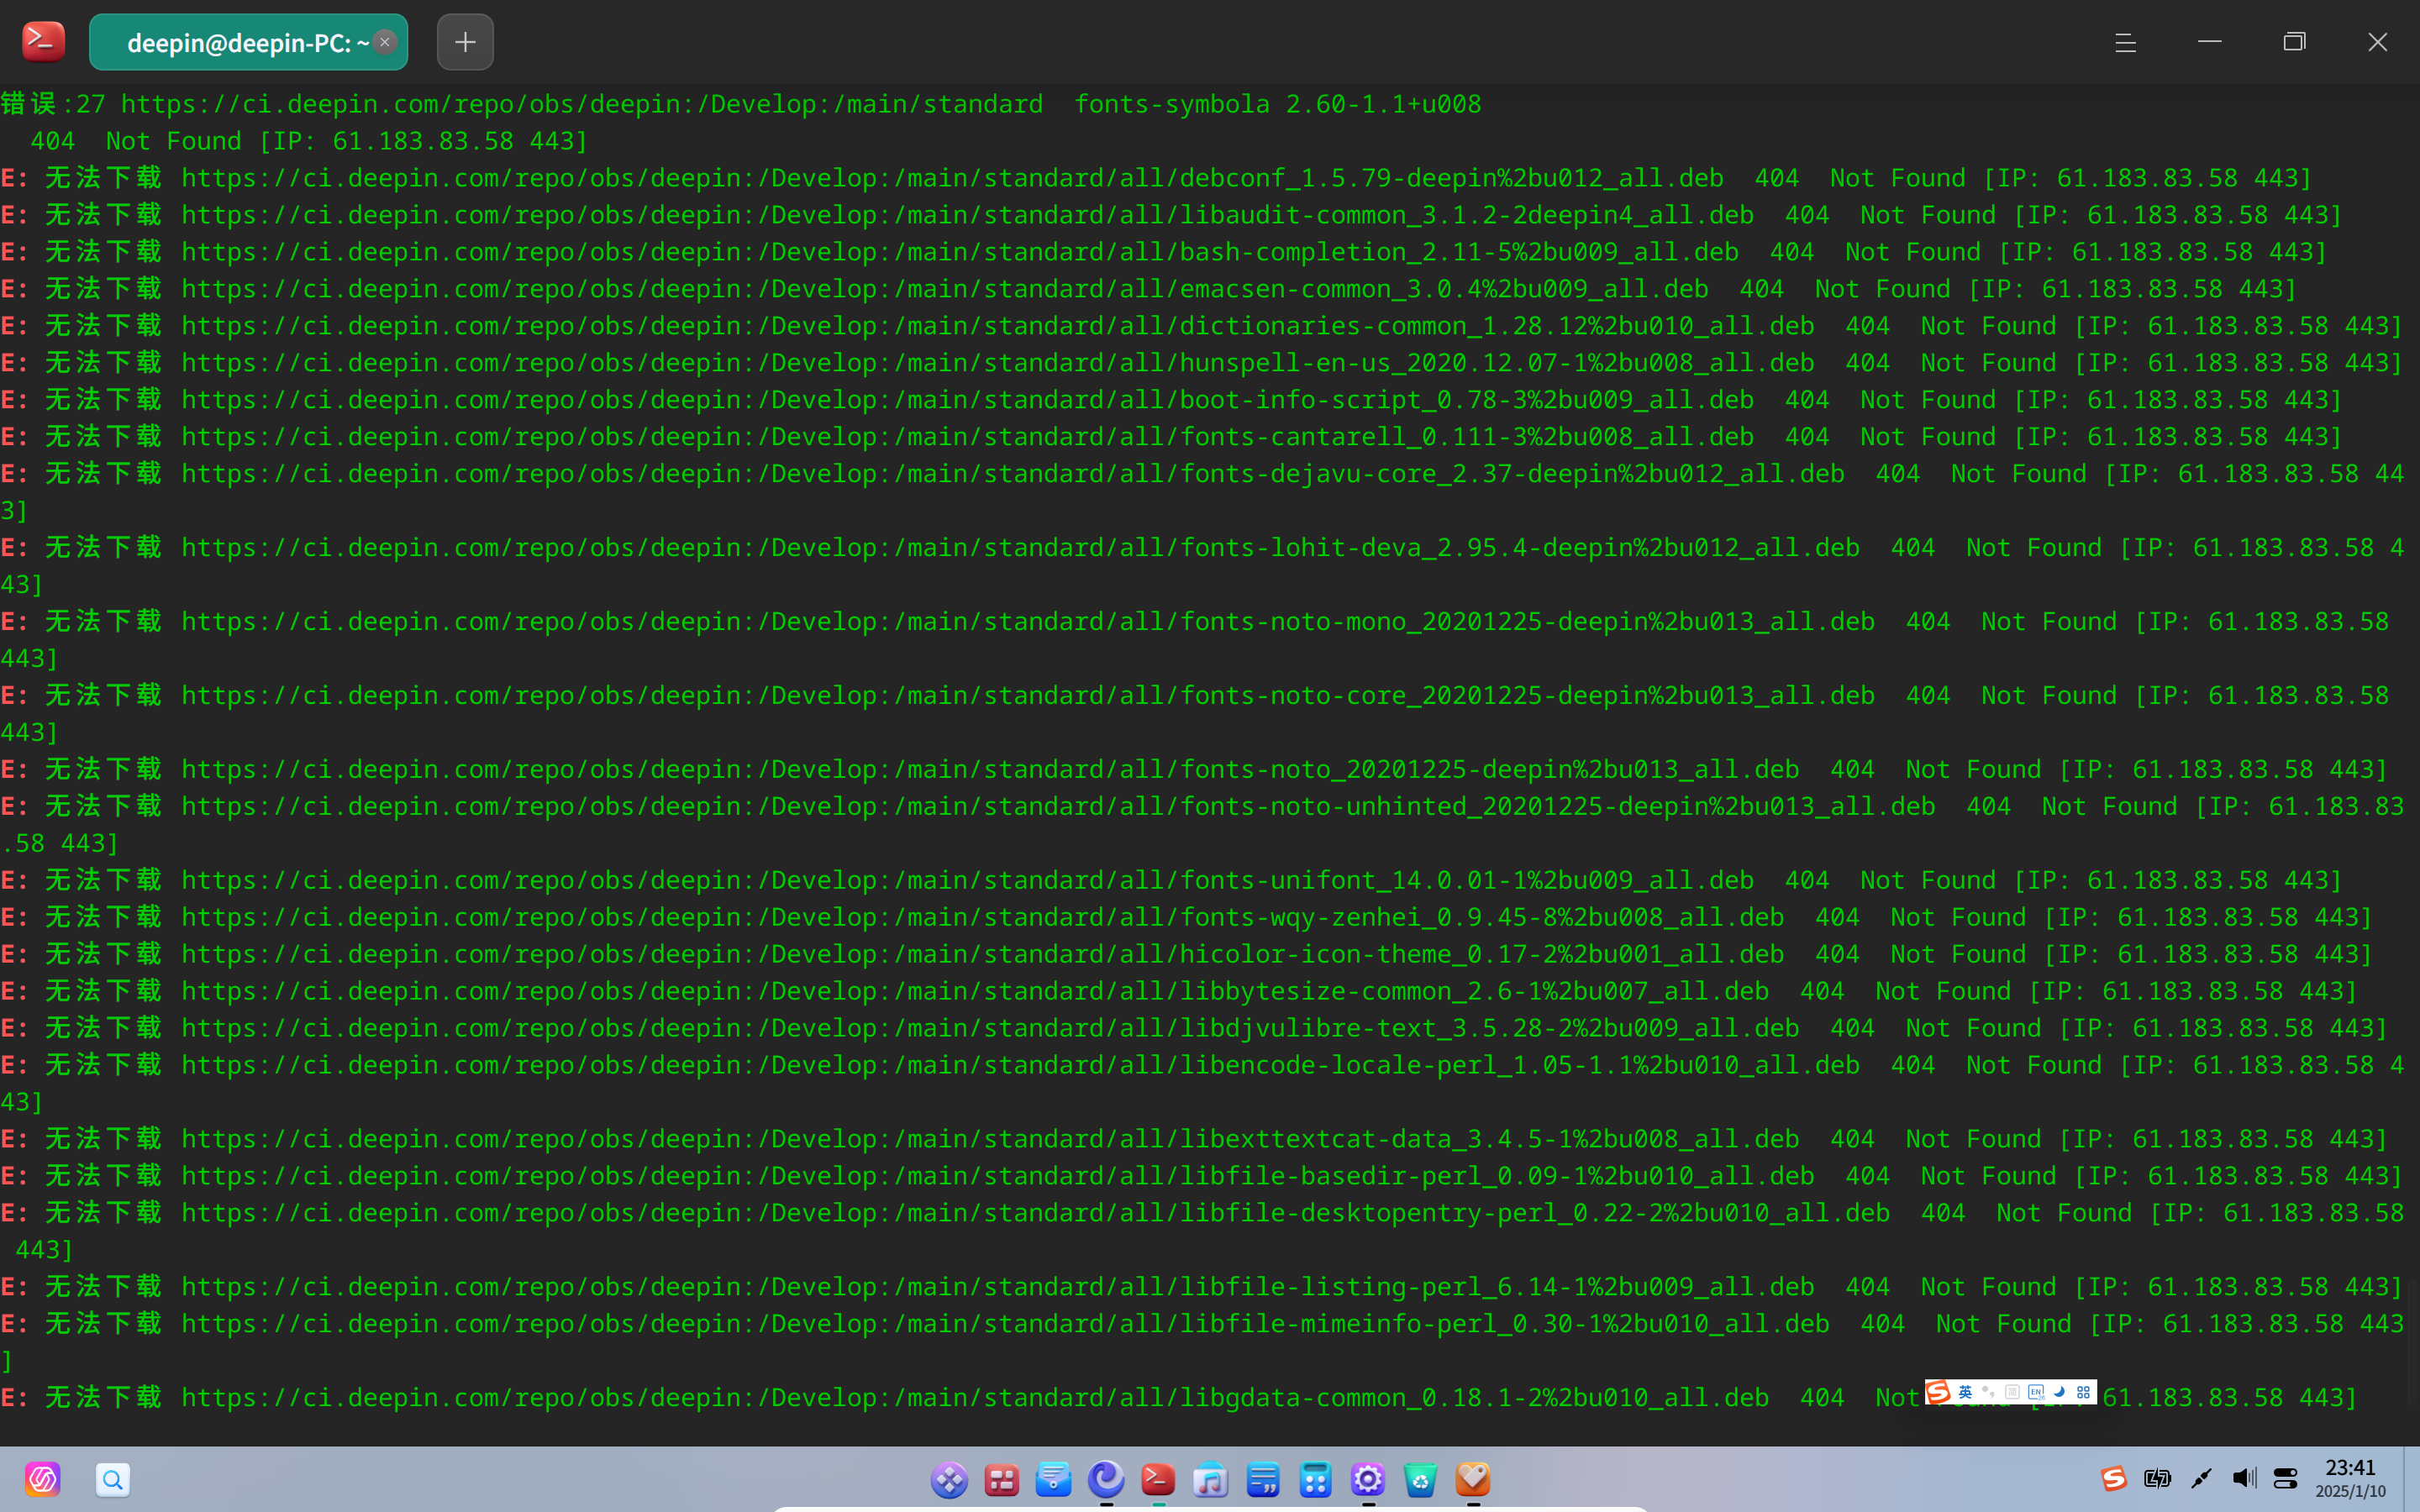The height and width of the screenshot is (1512, 2420).
Task: Open the deepin launcher in the dock
Action: pyautogui.click(x=43, y=1479)
